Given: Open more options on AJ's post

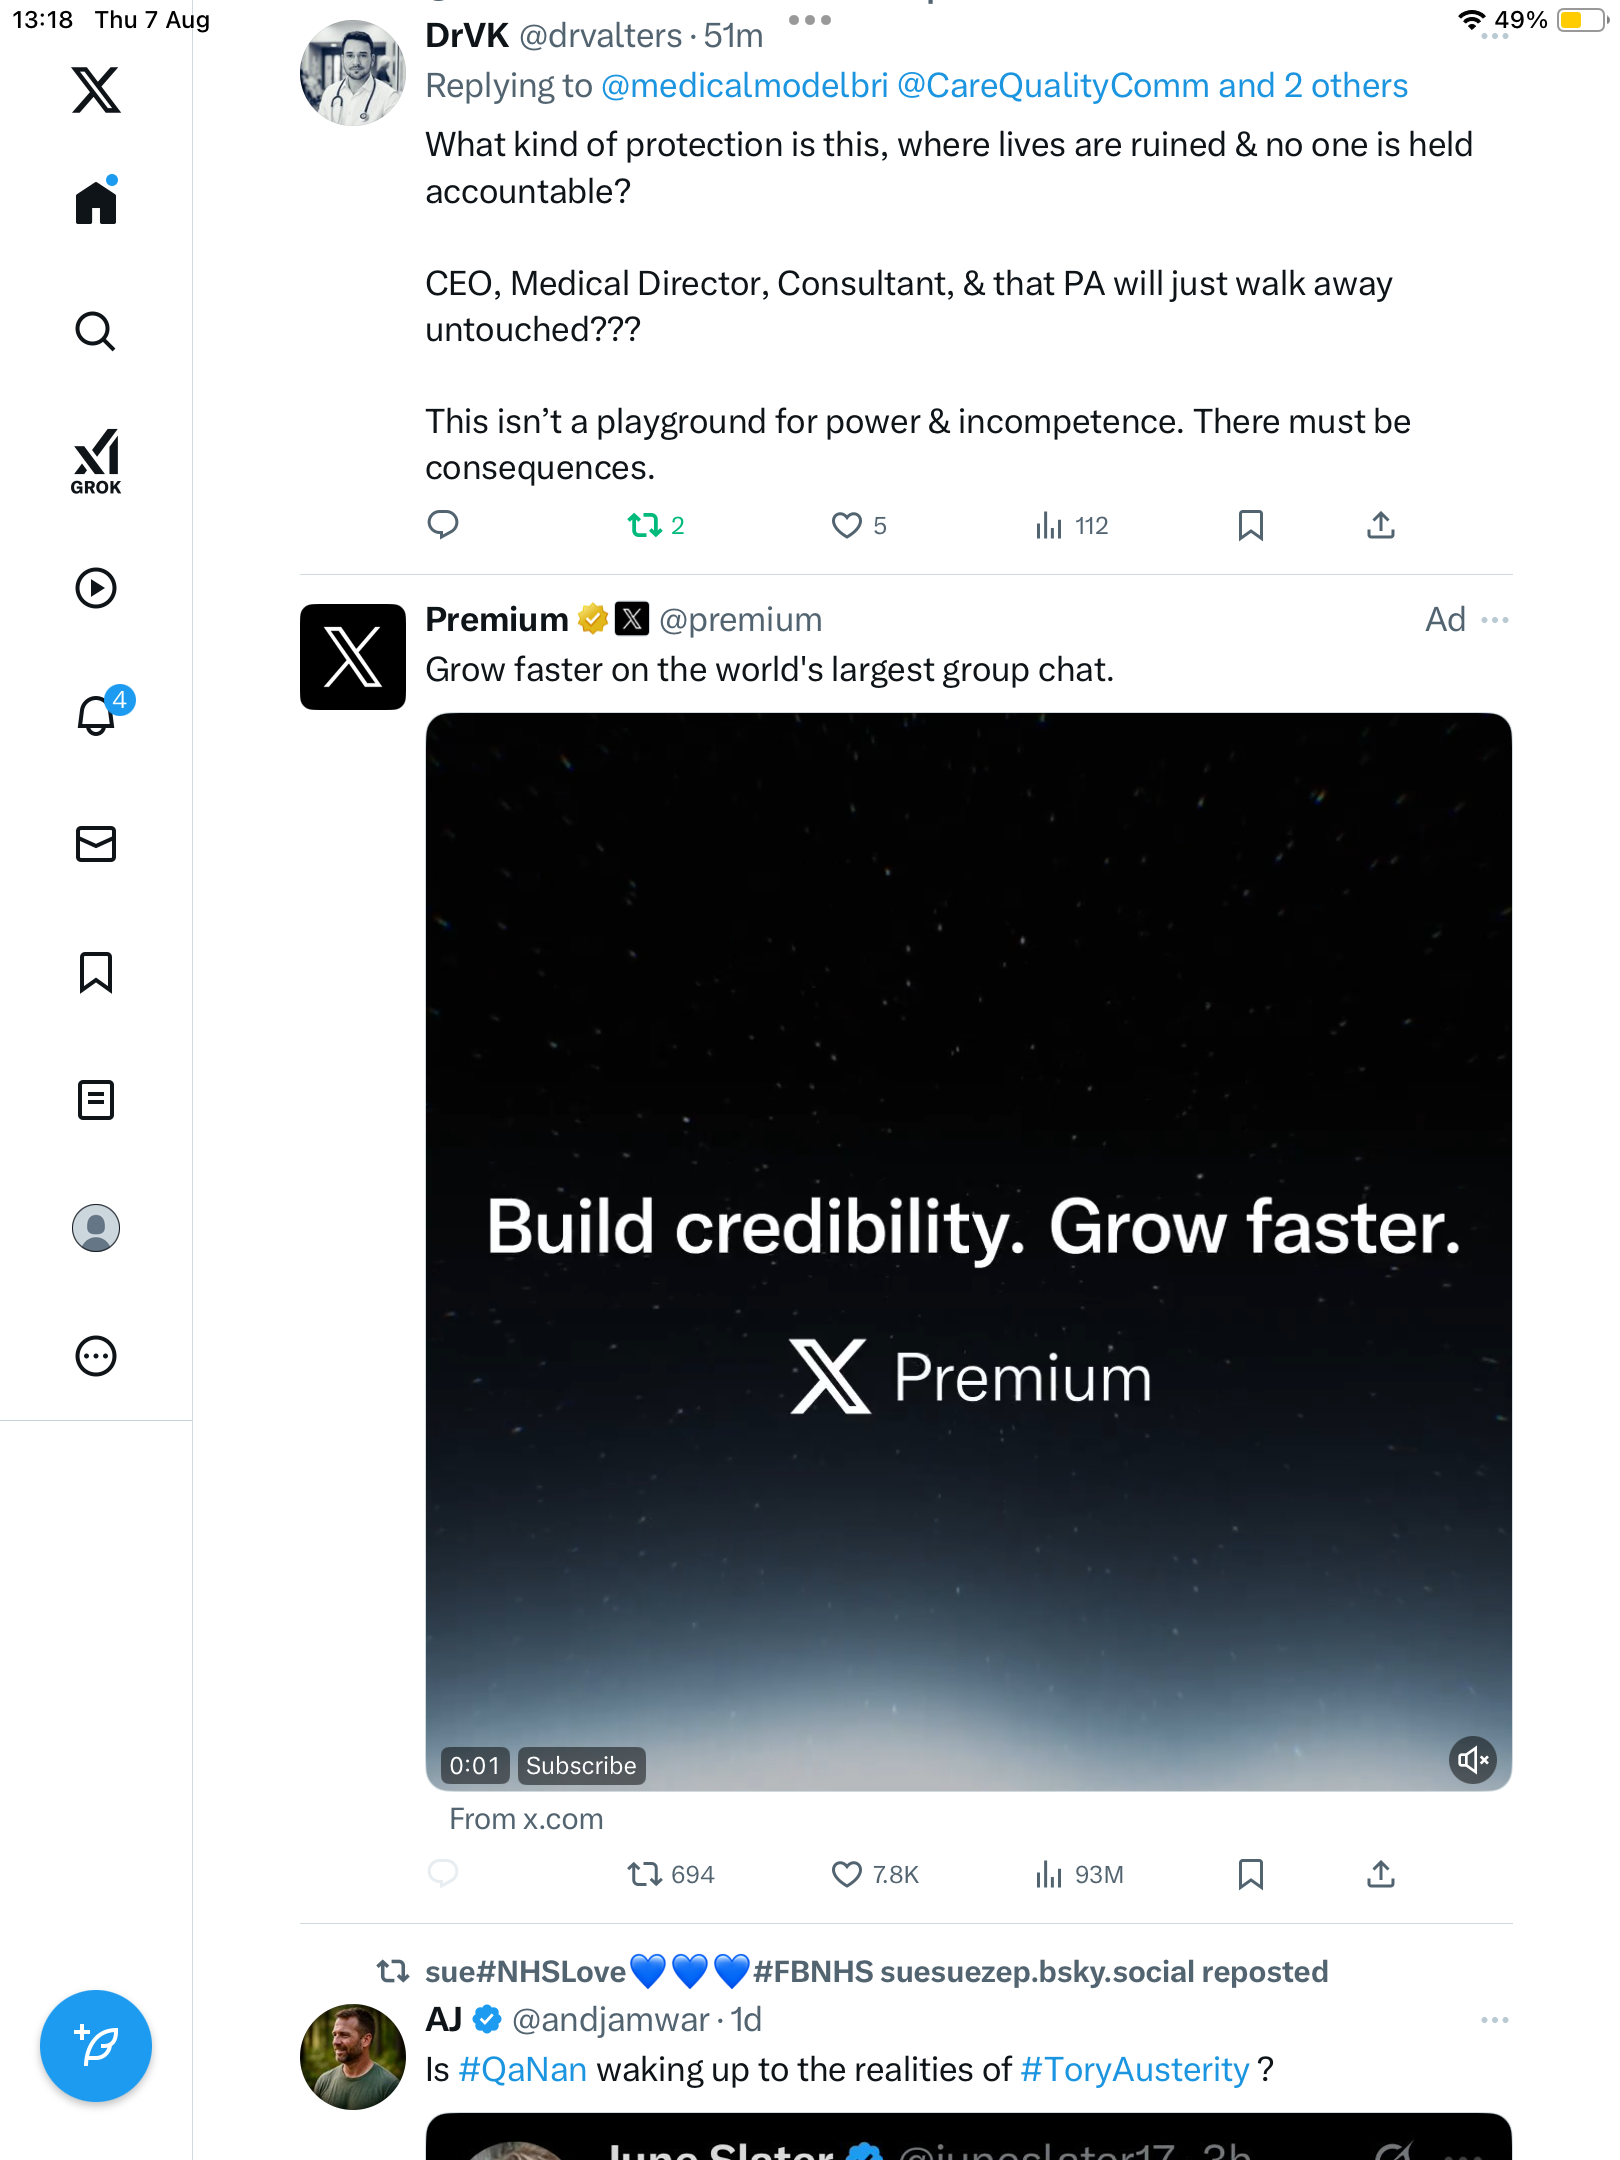Looking at the screenshot, I should [x=1495, y=2020].
